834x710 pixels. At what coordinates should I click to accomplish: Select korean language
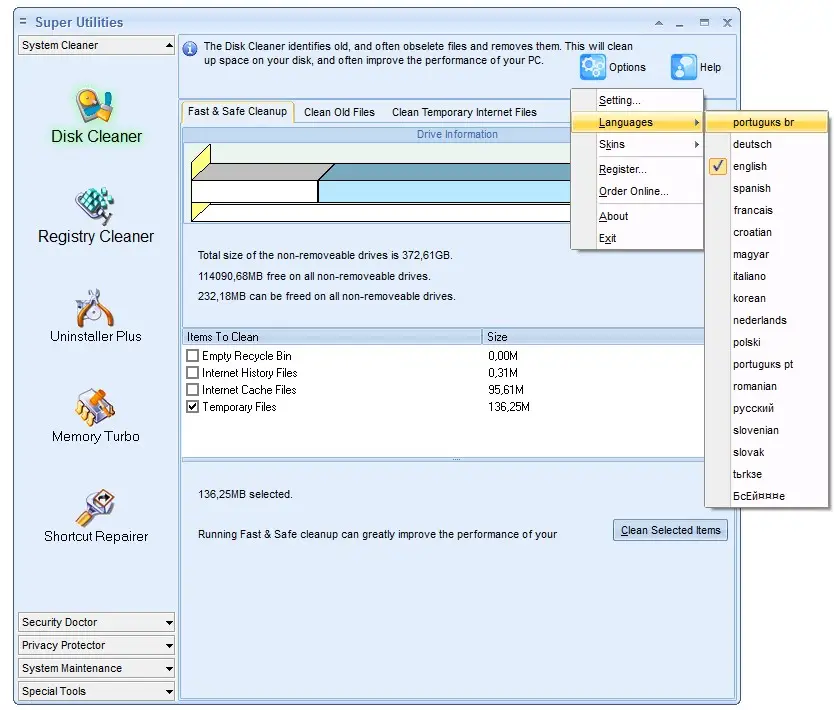(x=766, y=298)
